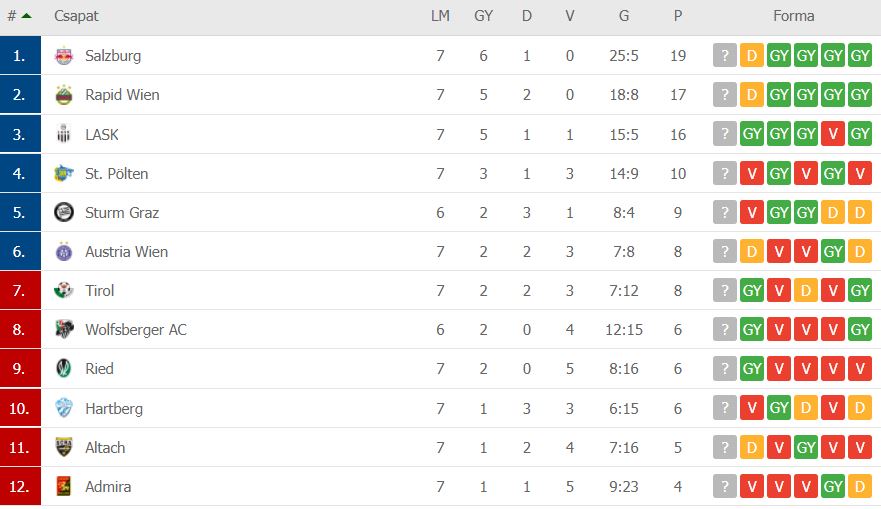This screenshot has height=509, width=881.
Task: Click the Salzburg club crest icon
Action: pyautogui.click(x=64, y=56)
